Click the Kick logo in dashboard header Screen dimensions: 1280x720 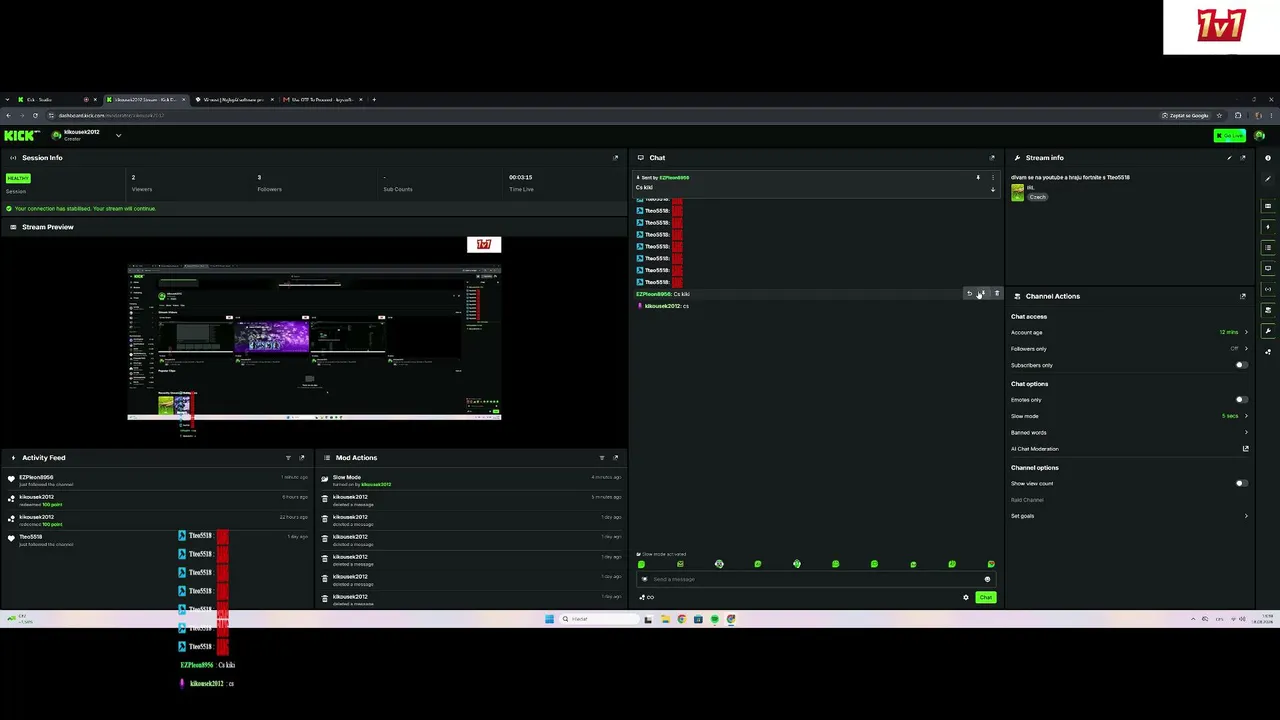(20, 135)
